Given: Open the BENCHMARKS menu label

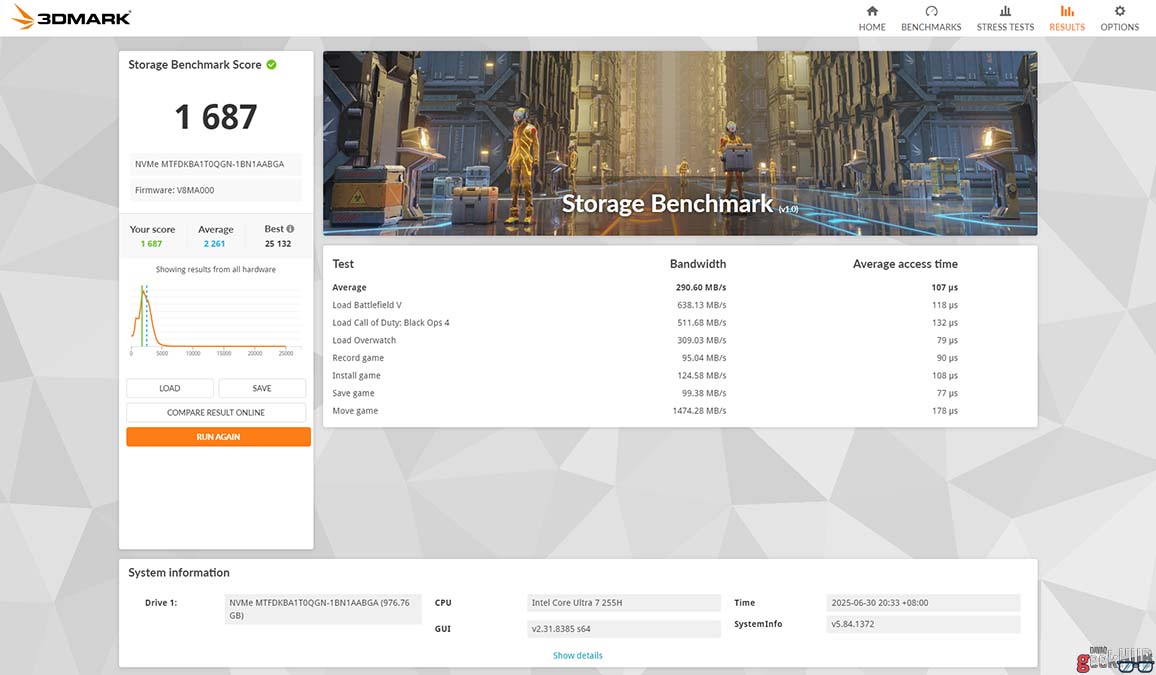Looking at the screenshot, I should (931, 27).
